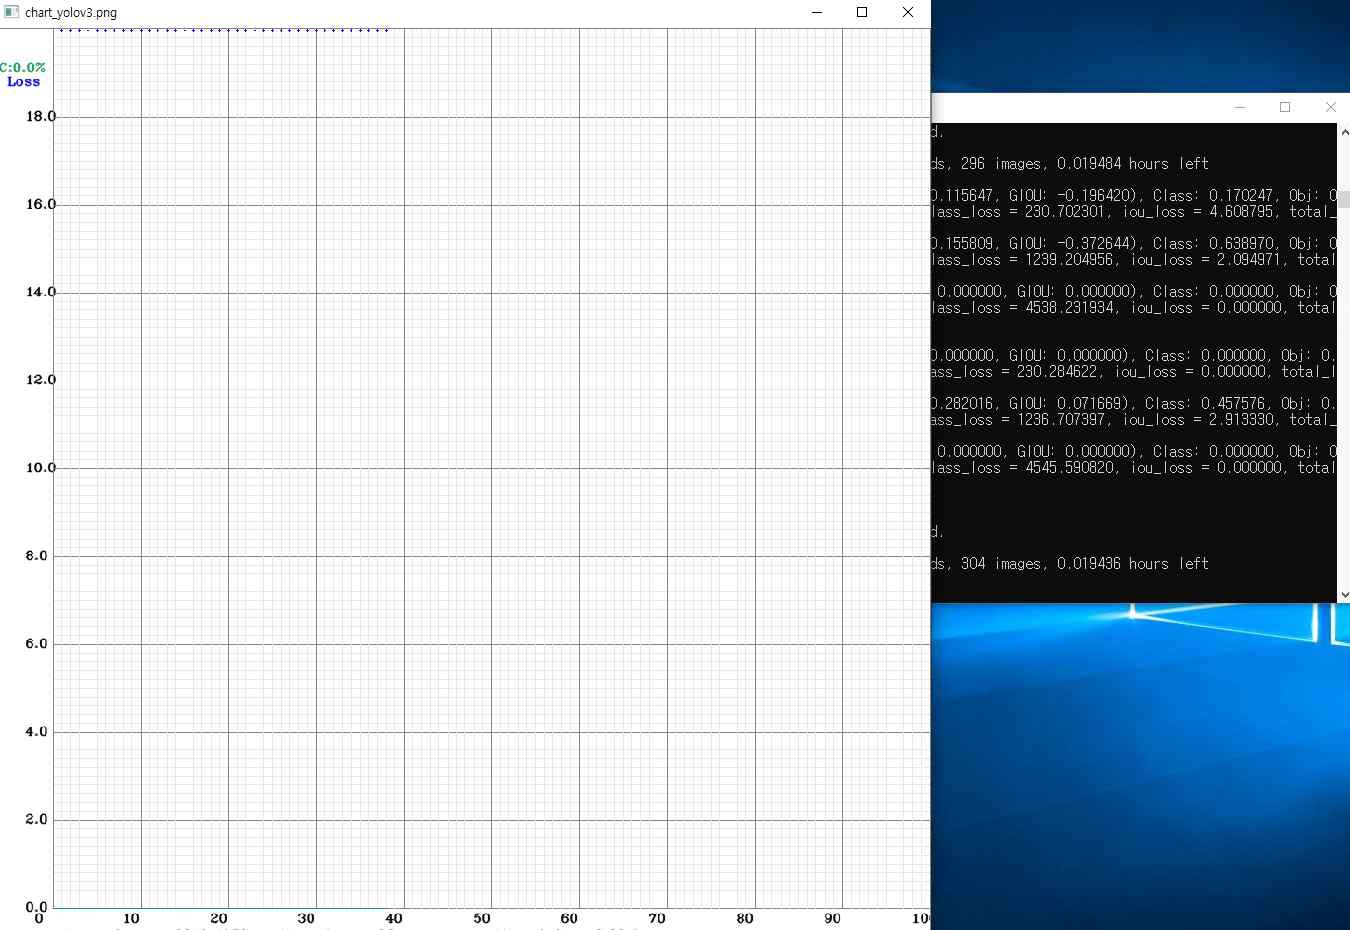
Task: Click console text 'Class: 0.170247'
Action: click(1212, 196)
